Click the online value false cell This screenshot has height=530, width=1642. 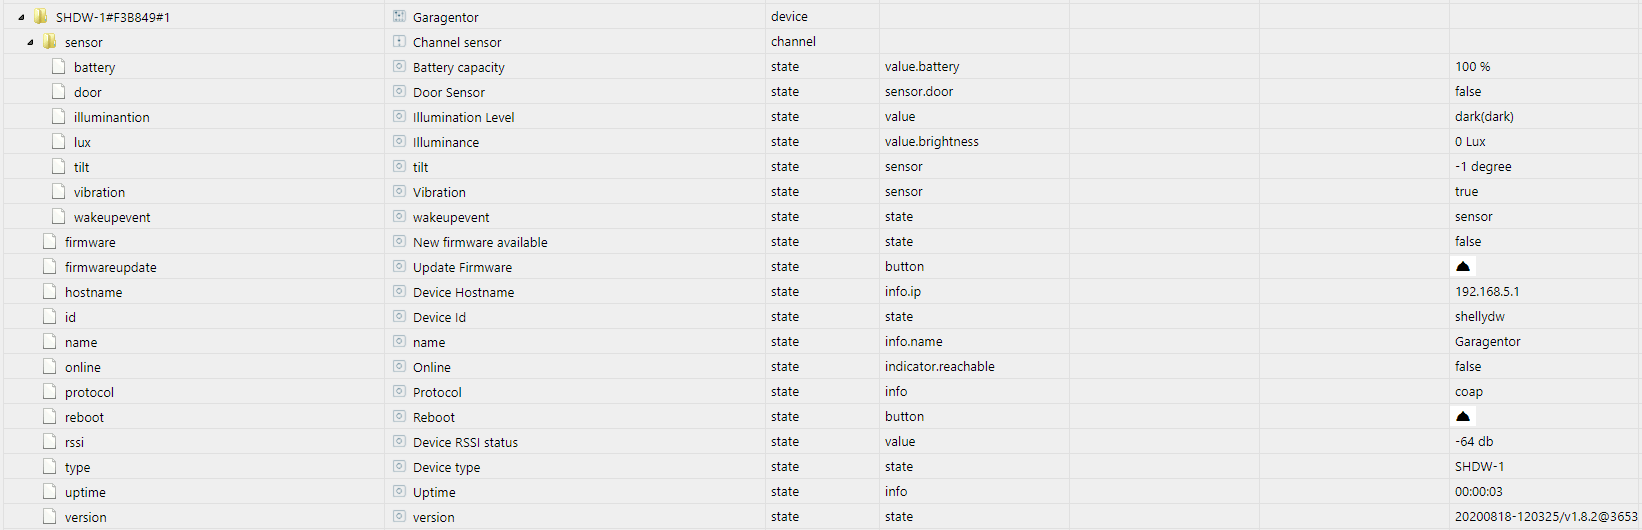coord(1545,366)
